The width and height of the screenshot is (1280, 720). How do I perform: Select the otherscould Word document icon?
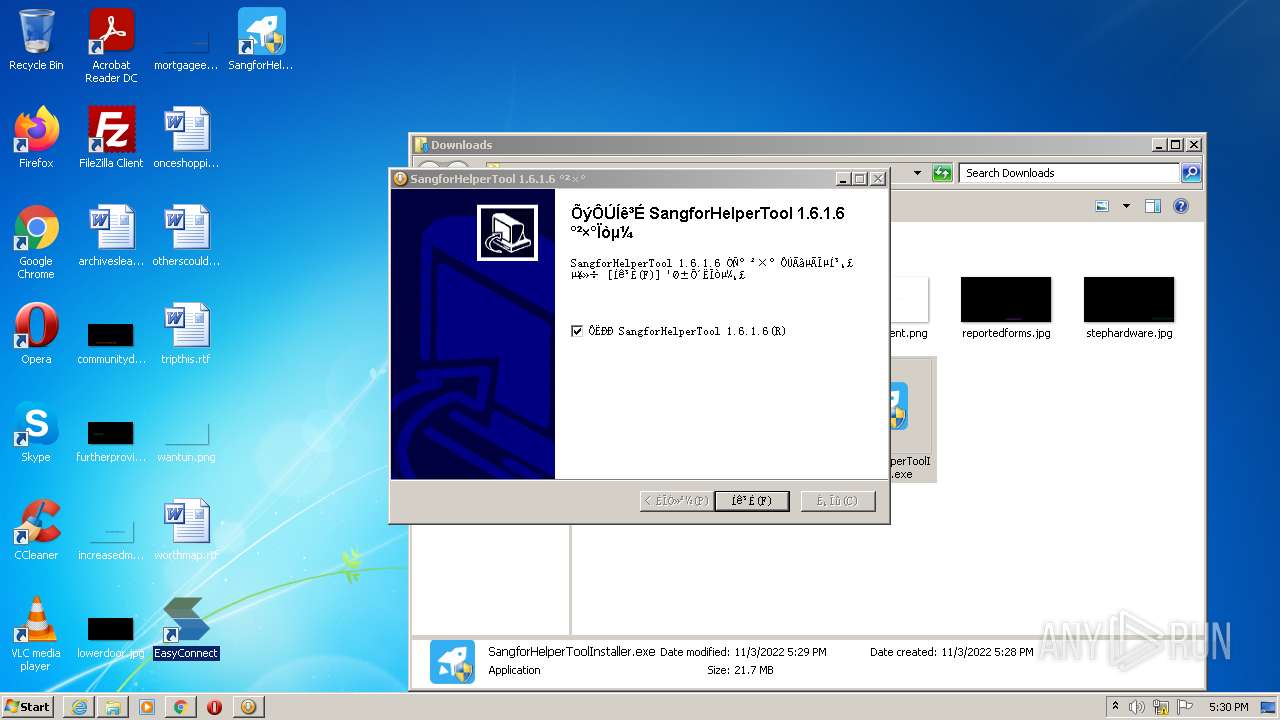(x=186, y=236)
